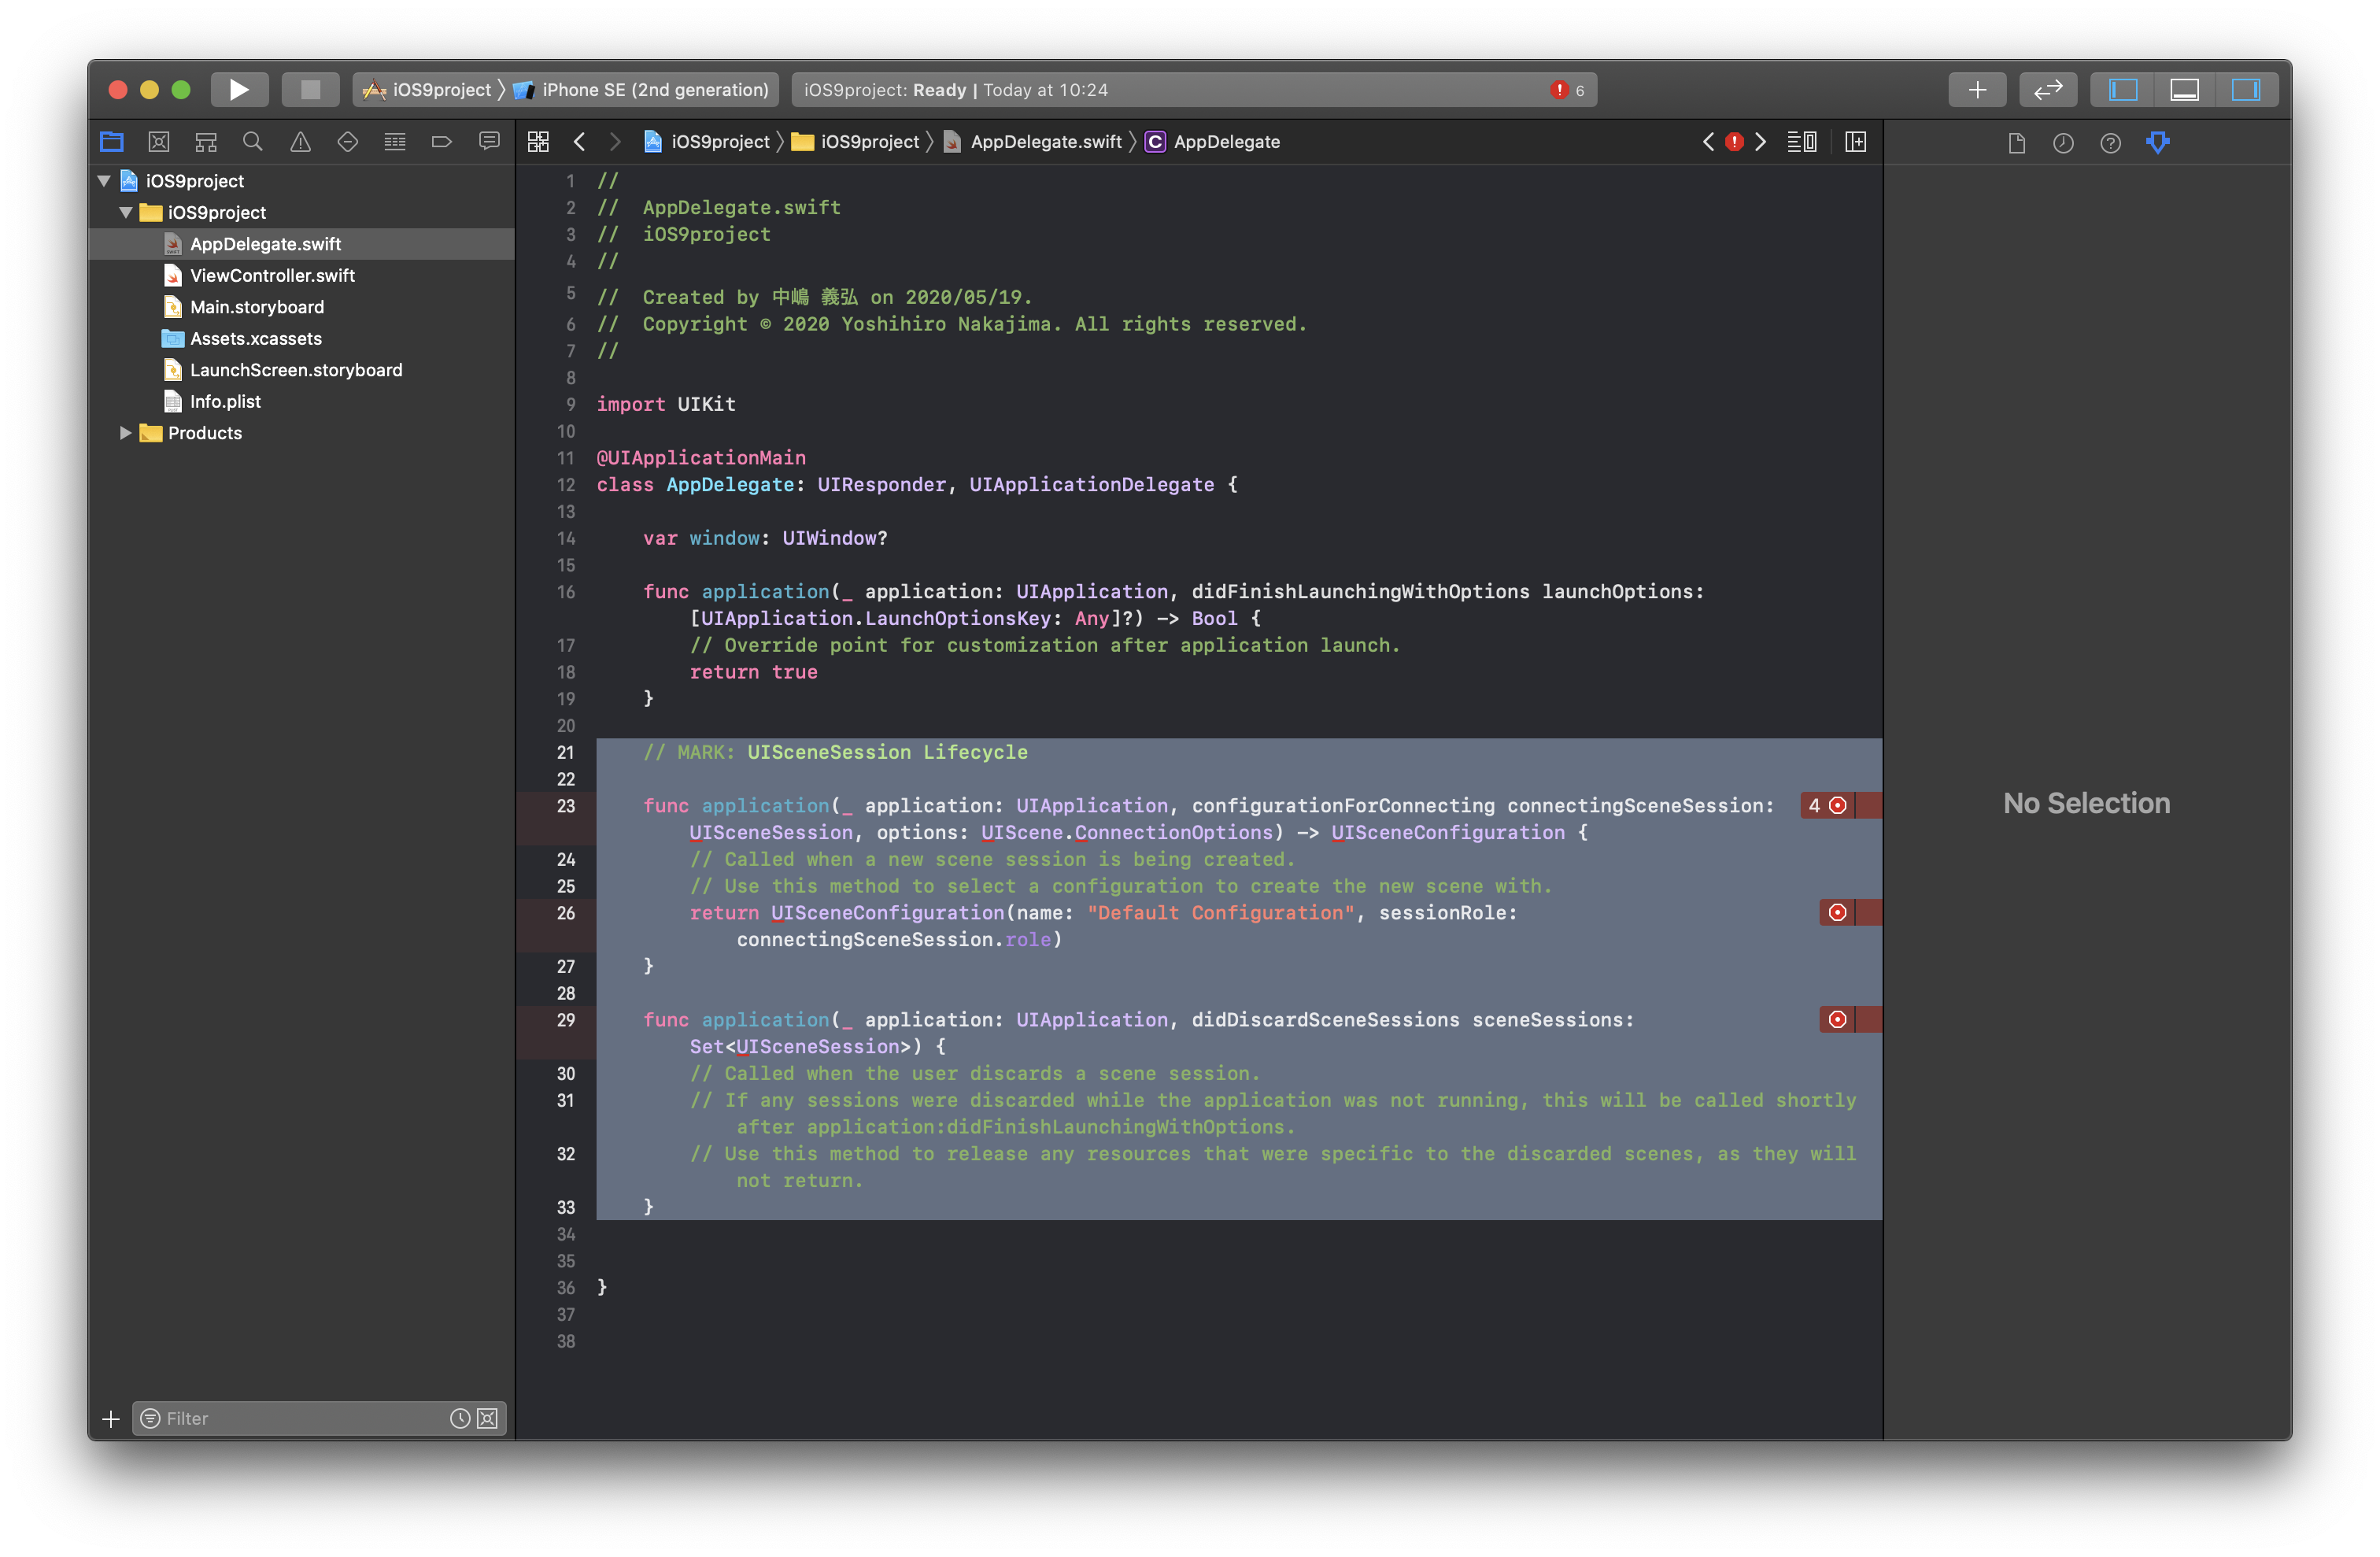Open the Report navigator
Screen dimensions: 2380x1557
click(x=489, y=142)
